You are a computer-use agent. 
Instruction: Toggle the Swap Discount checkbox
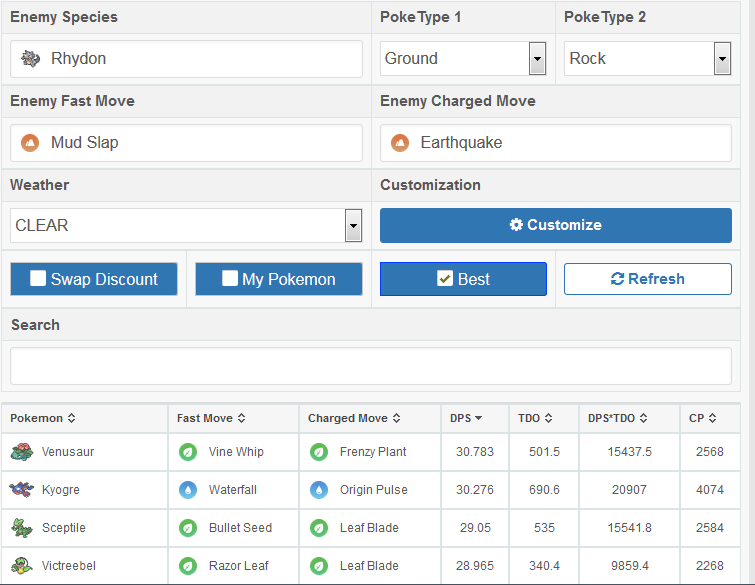pos(39,279)
